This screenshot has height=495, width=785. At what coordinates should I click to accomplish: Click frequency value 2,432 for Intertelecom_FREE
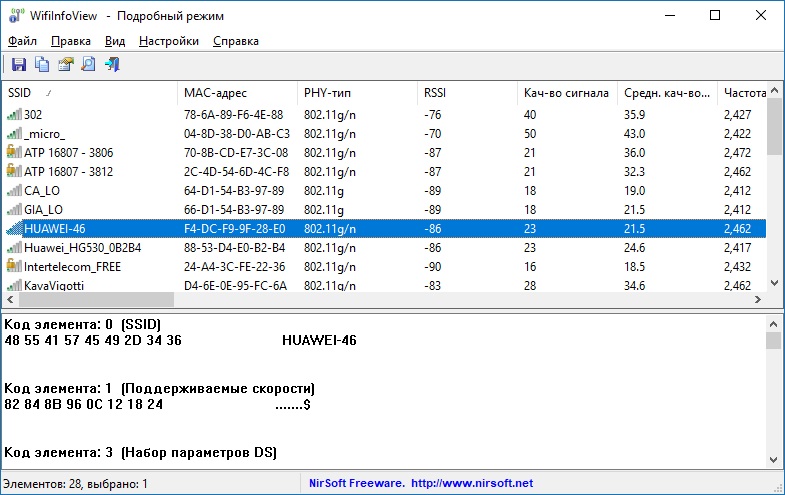(737, 267)
